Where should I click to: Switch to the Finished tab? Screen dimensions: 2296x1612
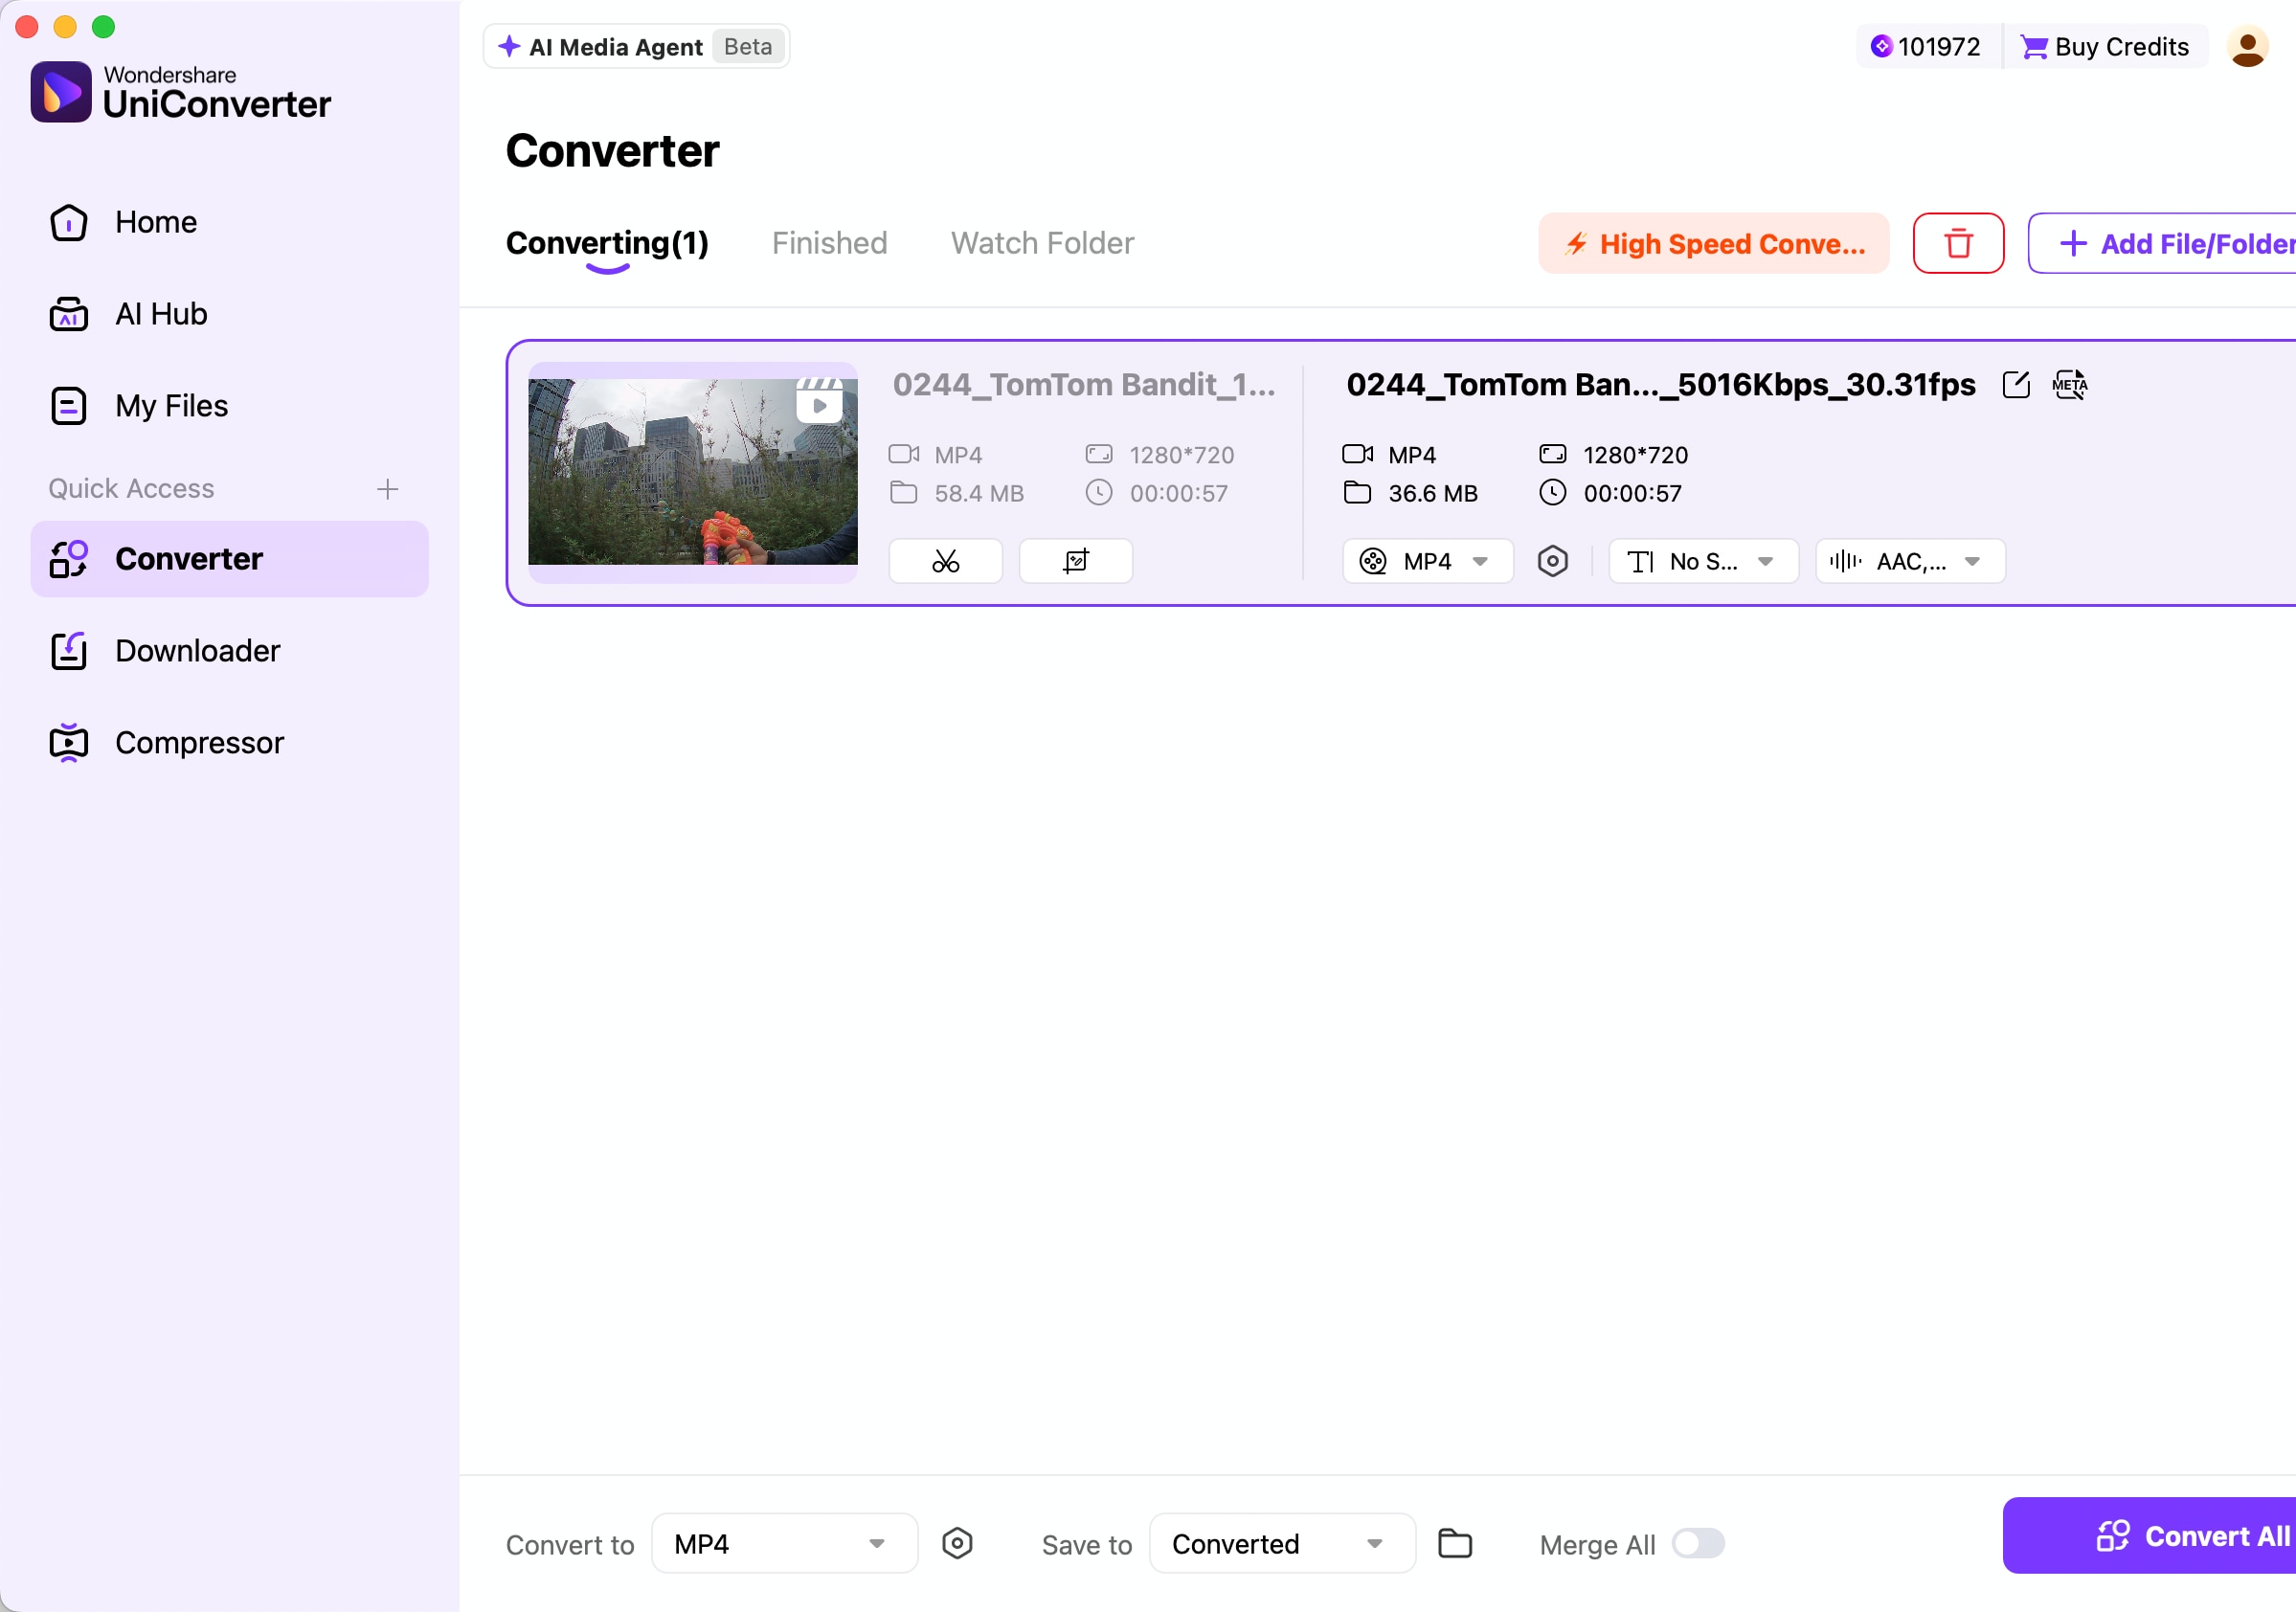tap(829, 243)
